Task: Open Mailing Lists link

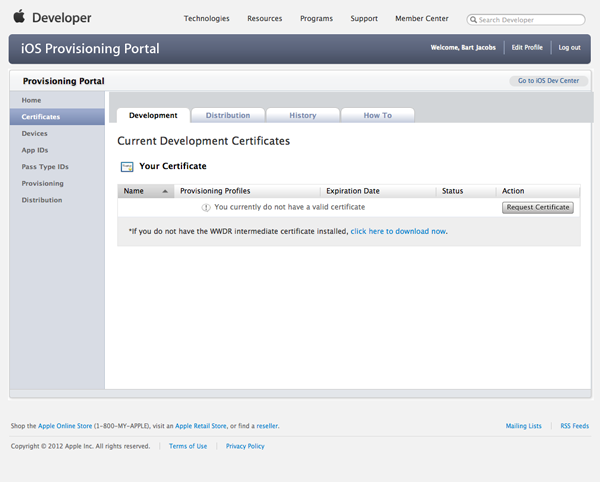Action: 523,426
